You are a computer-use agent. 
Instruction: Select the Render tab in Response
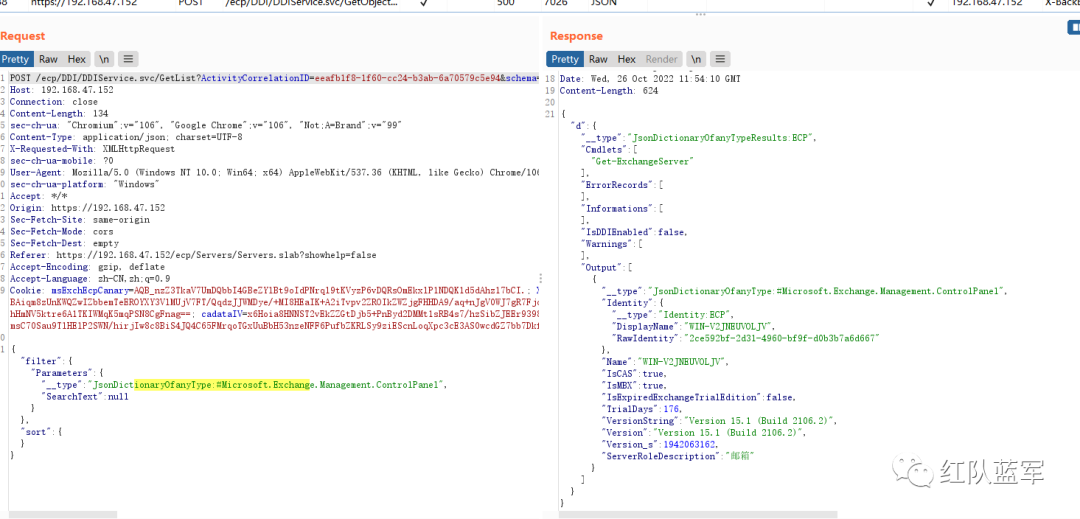(x=661, y=59)
